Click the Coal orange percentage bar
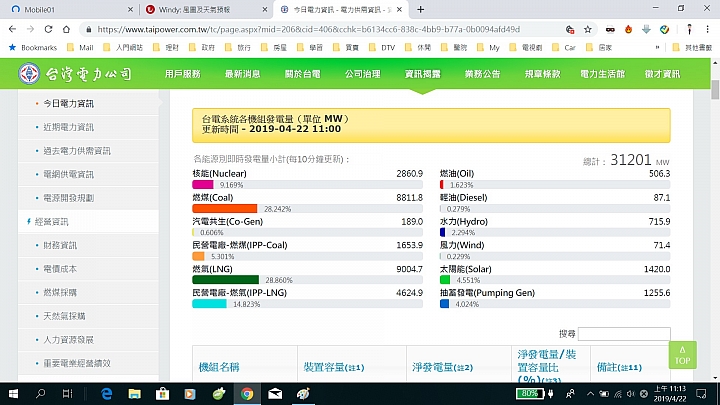 (225, 208)
